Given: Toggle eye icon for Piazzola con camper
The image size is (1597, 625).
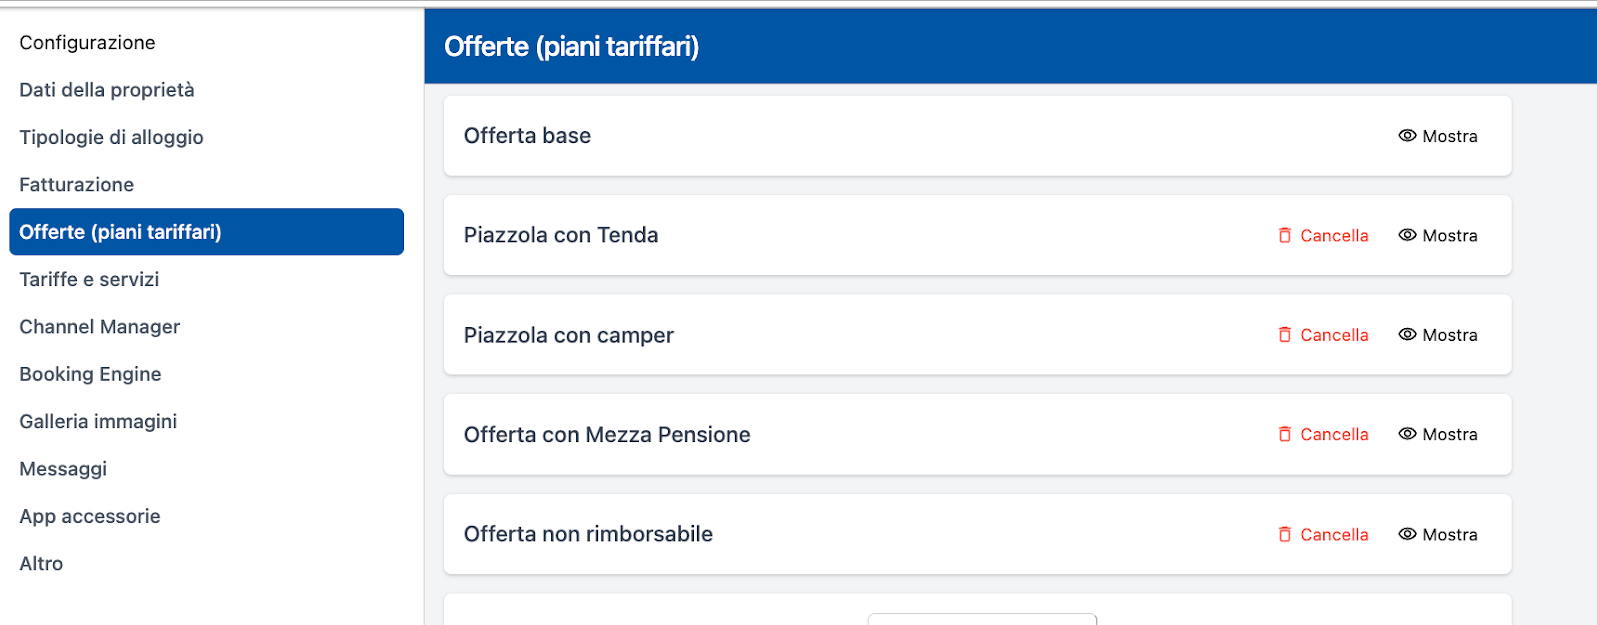Looking at the screenshot, I should (x=1407, y=335).
